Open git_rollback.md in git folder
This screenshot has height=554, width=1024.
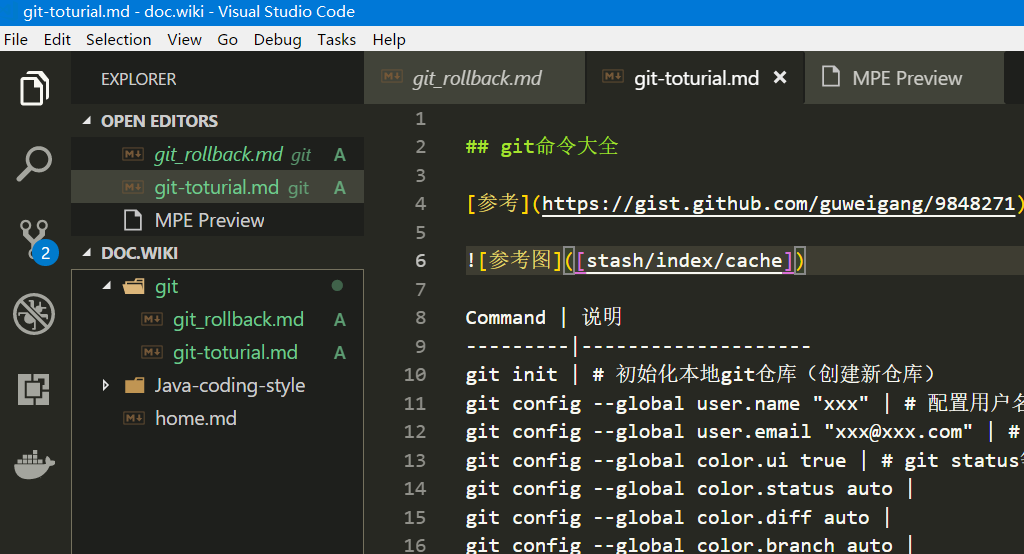(217, 319)
